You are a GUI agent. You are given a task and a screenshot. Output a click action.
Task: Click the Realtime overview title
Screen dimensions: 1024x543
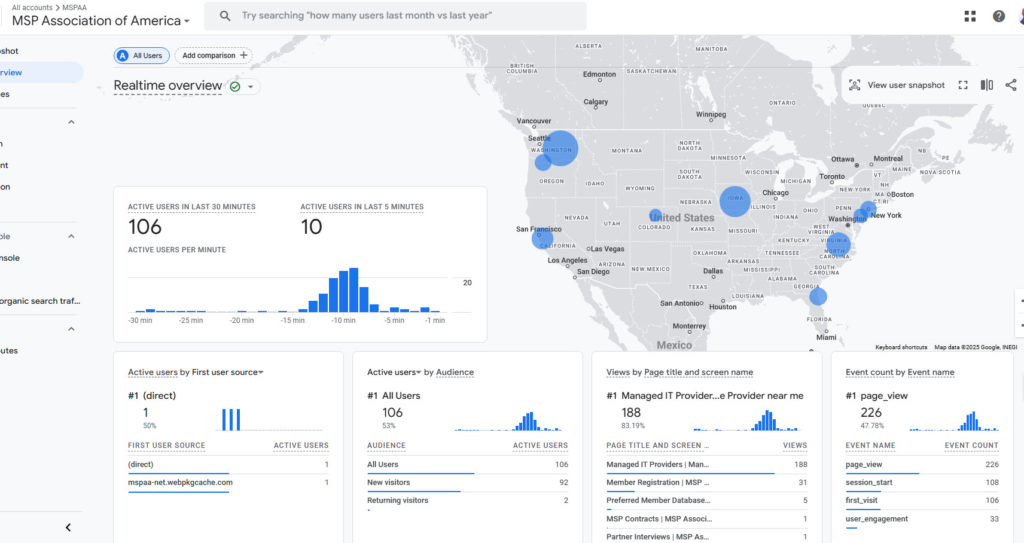[168, 86]
